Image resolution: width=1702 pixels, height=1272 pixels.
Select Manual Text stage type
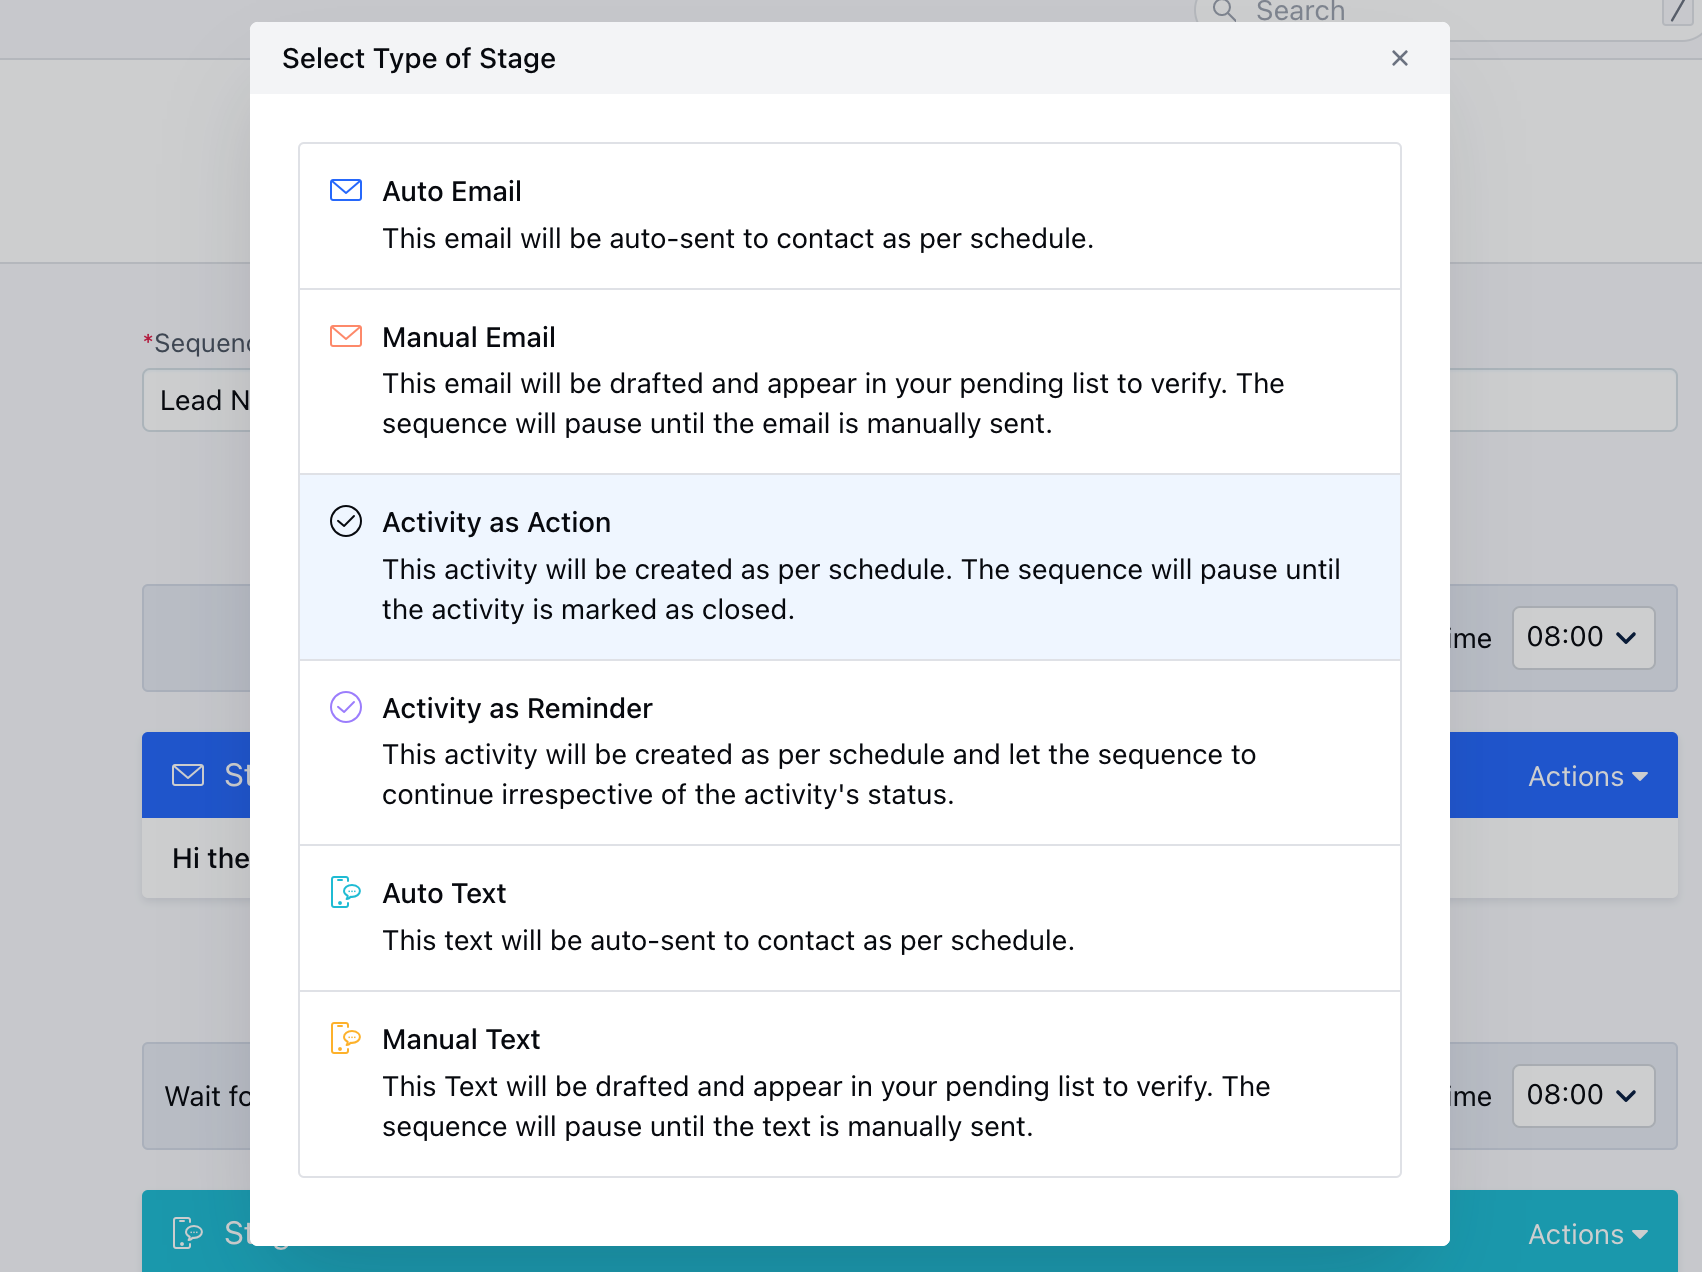pyautogui.click(x=850, y=1084)
